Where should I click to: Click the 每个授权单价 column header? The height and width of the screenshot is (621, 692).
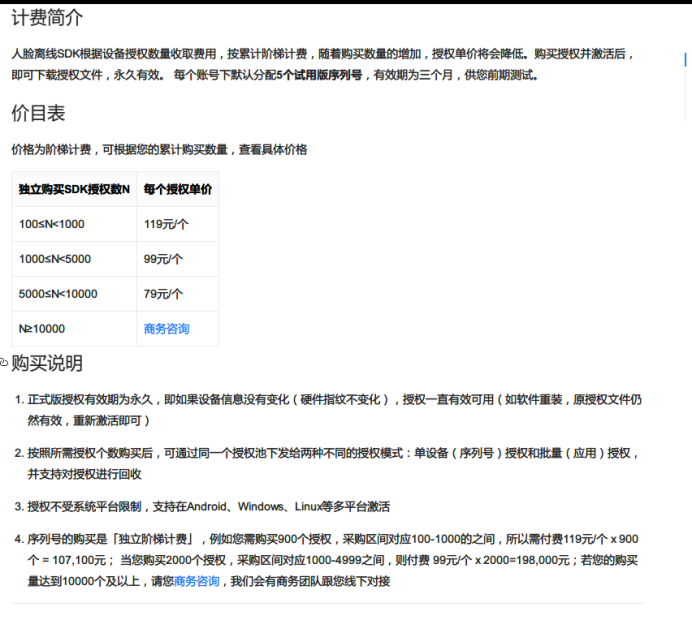(x=178, y=189)
